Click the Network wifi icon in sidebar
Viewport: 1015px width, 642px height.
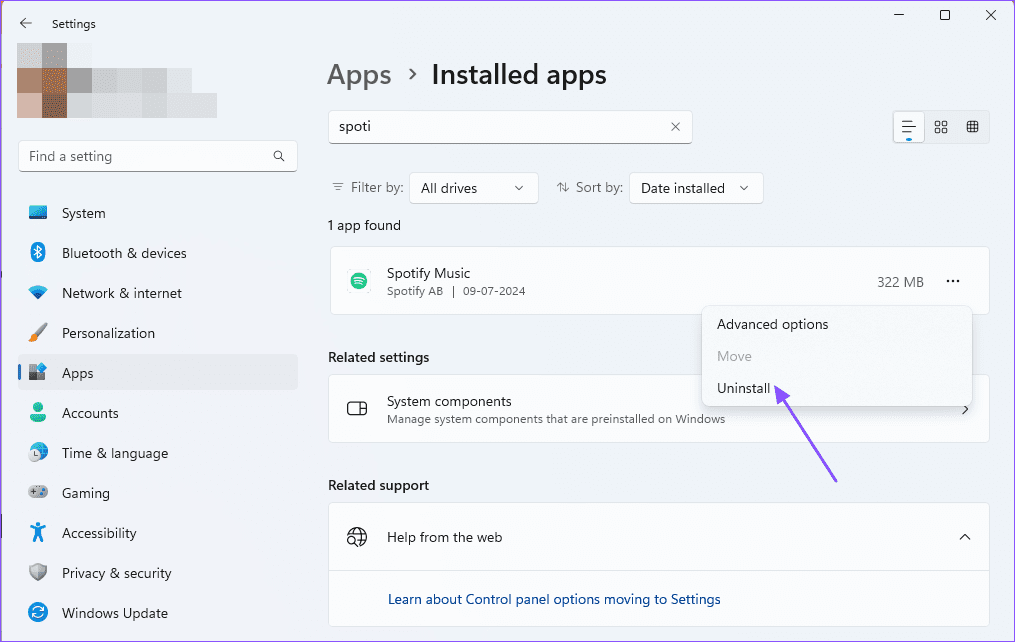pos(38,293)
